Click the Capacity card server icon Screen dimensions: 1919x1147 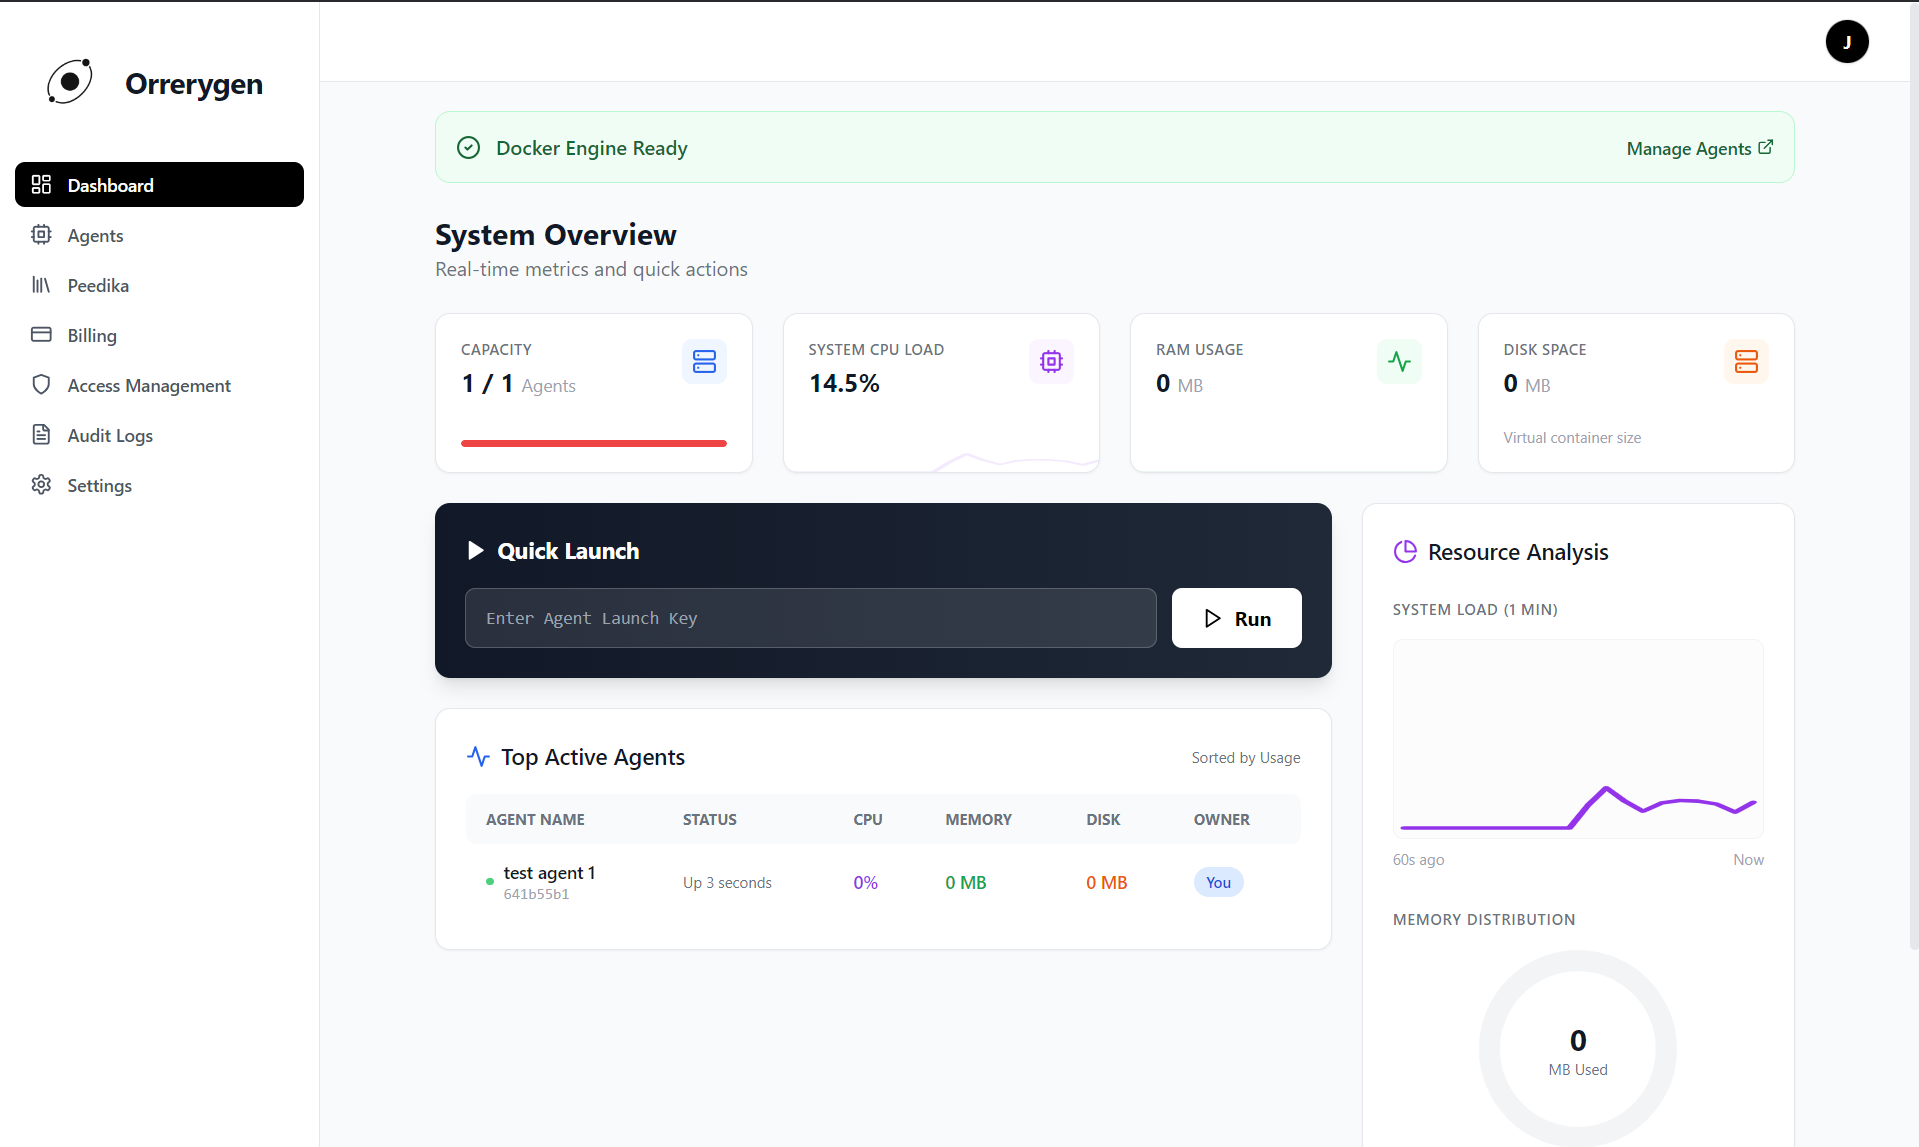click(x=704, y=361)
